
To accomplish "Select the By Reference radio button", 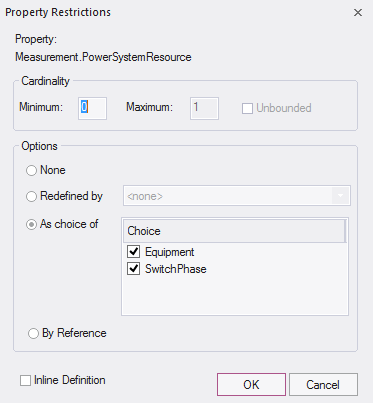I will [33, 334].
